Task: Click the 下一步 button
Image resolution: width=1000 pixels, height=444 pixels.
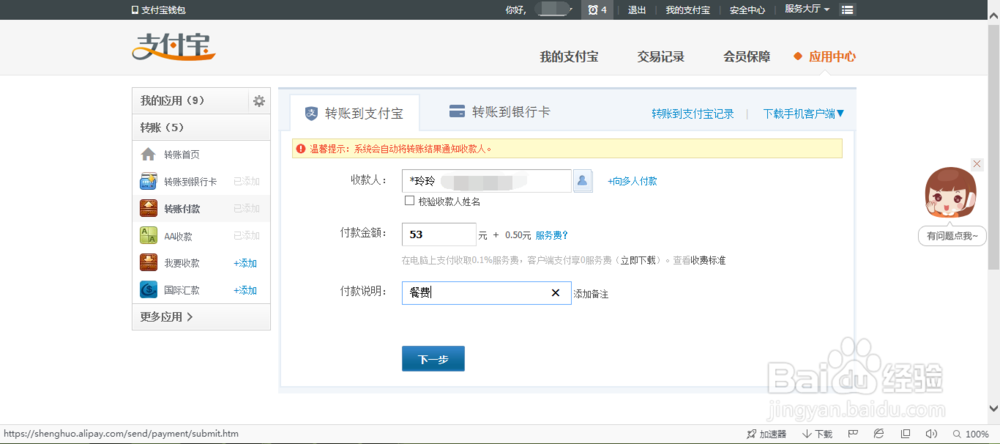Action: pyautogui.click(x=433, y=359)
